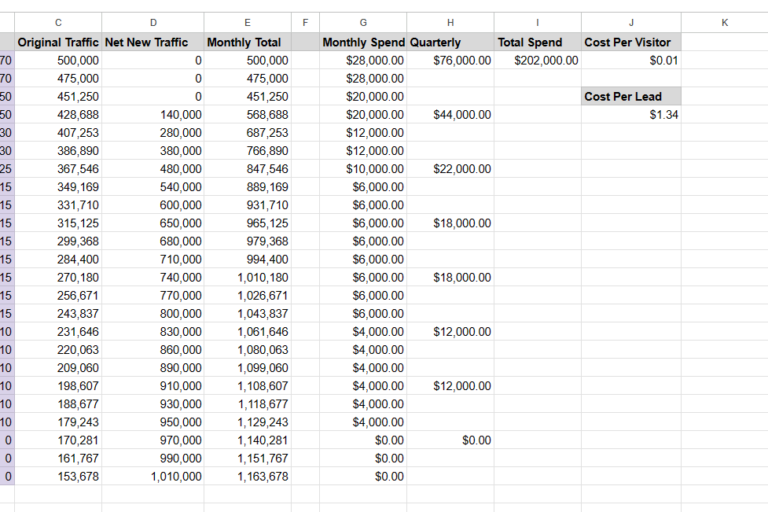The width and height of the screenshot is (768, 512).
Task: Select column I header
Action: [x=538, y=22]
